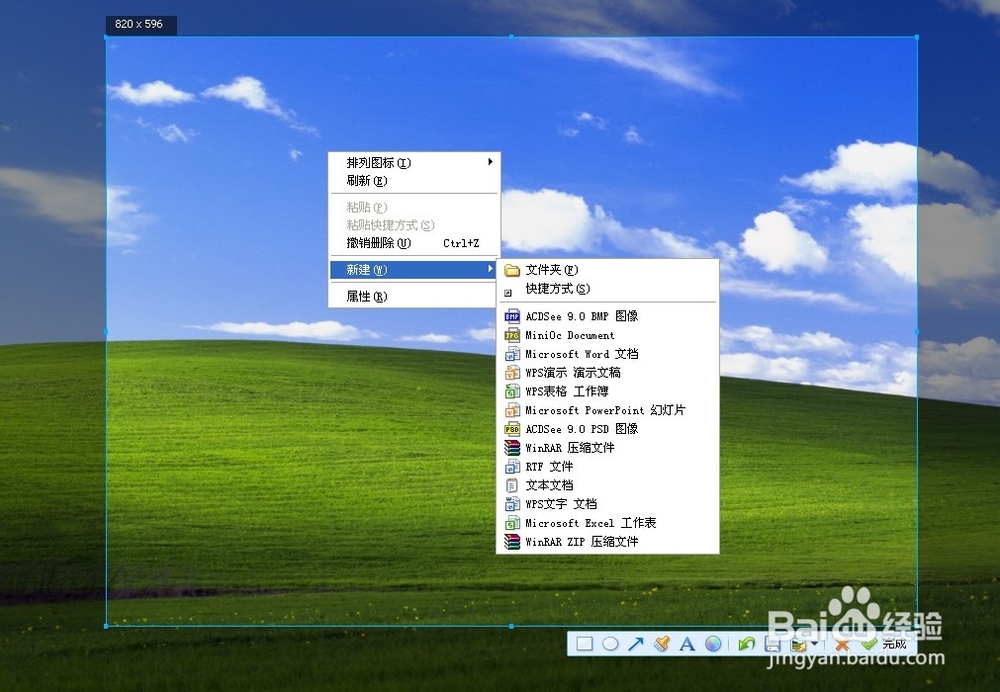Create new WinRAR 压缩文件

click(607, 448)
